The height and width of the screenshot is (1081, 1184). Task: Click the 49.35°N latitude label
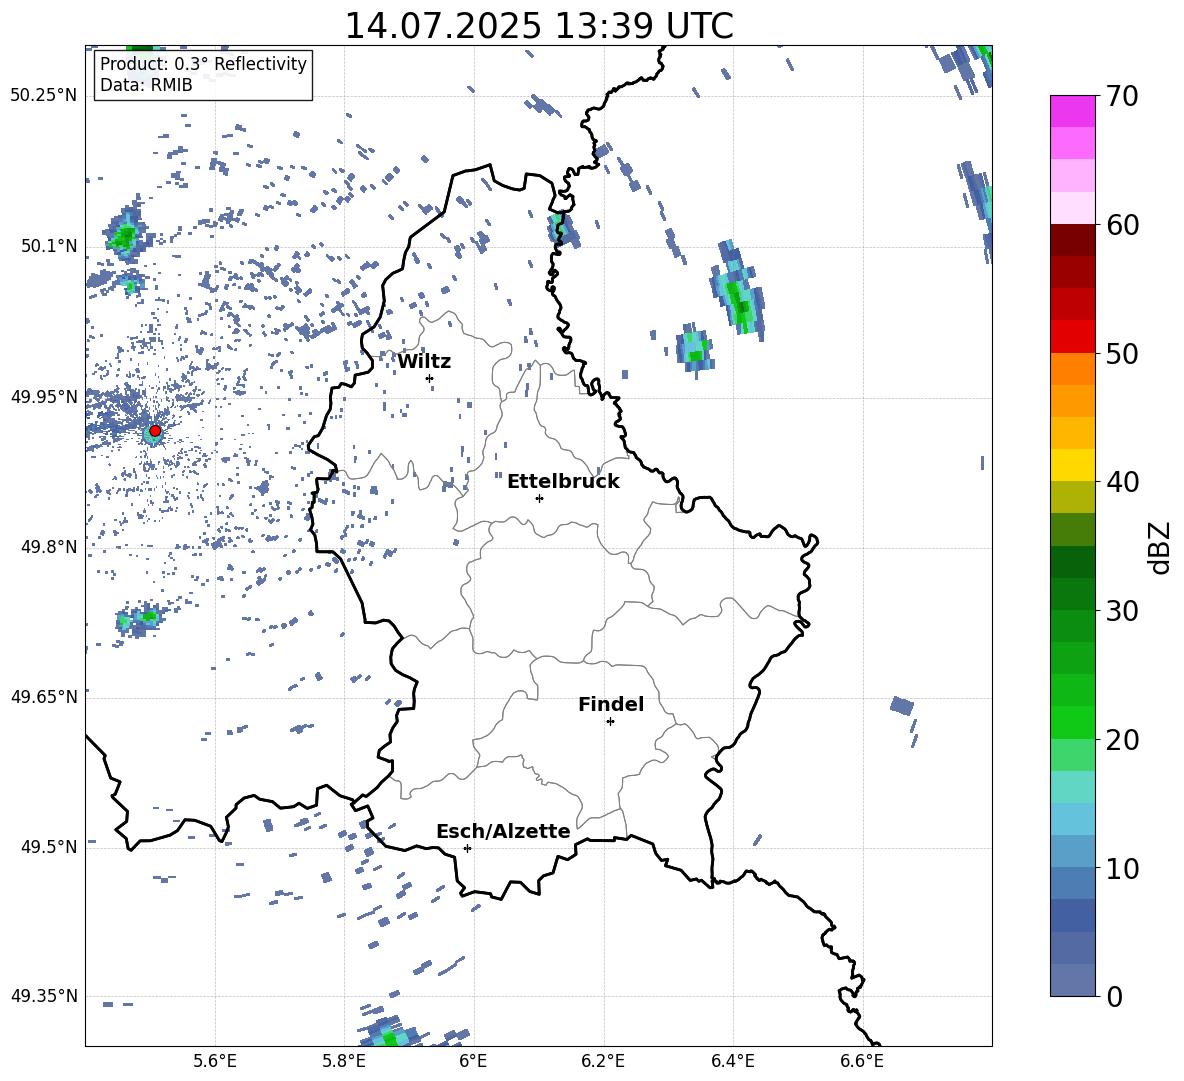tap(44, 996)
